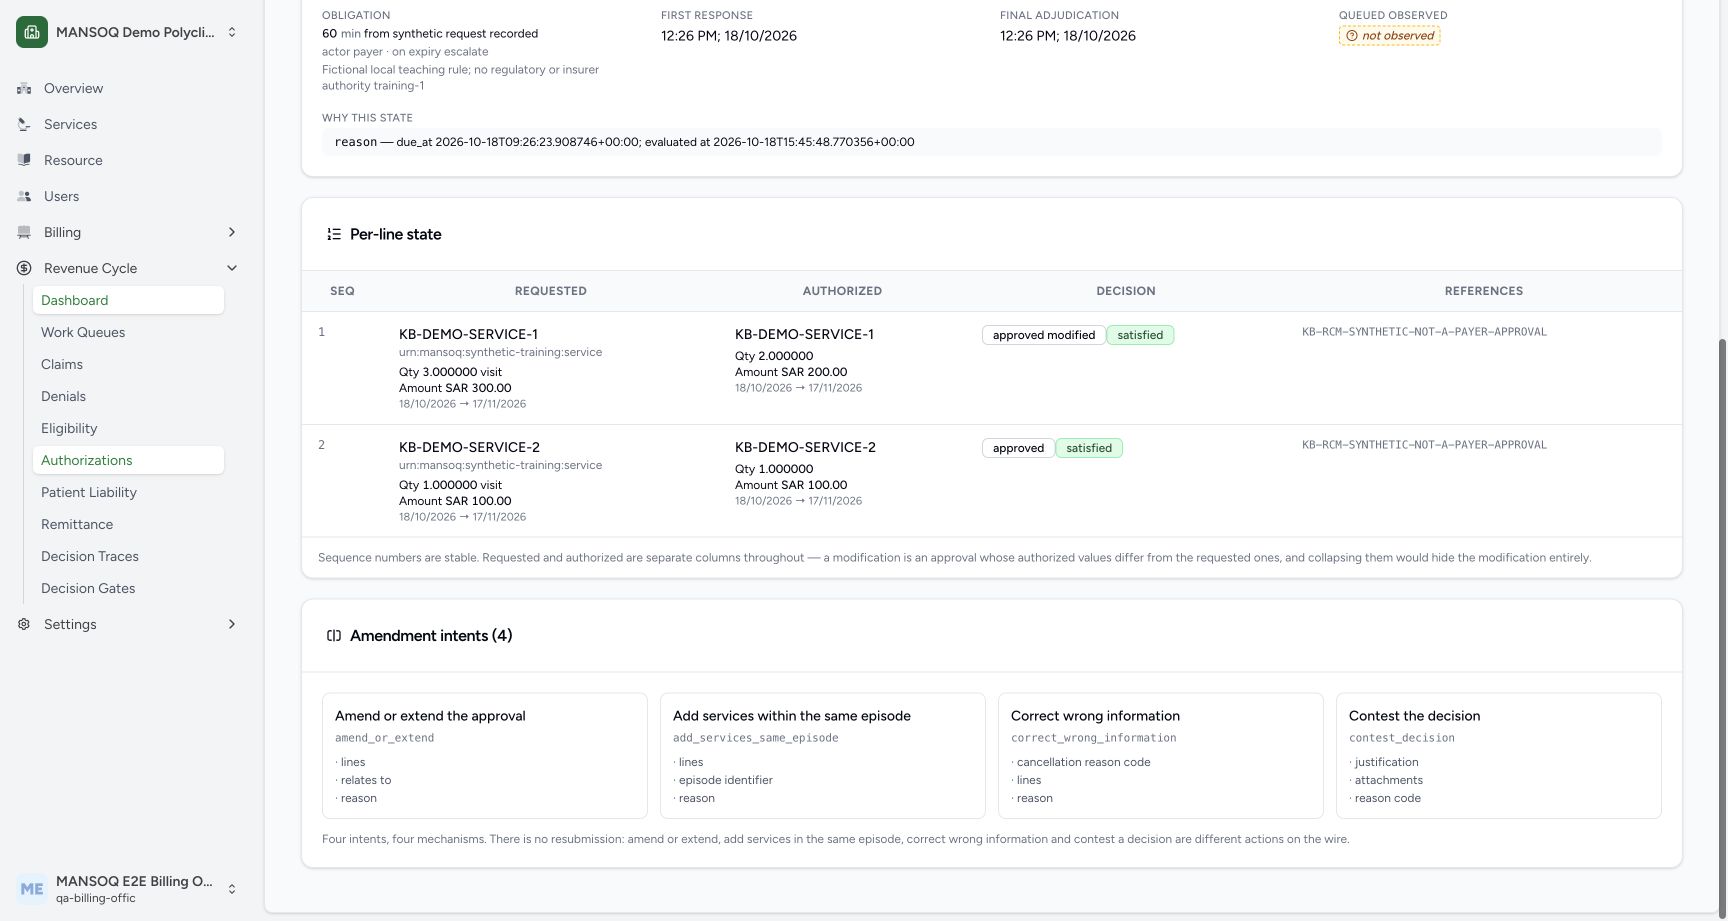The image size is (1728, 921).
Task: Select the Amend or extend the approval card
Action: 485,756
